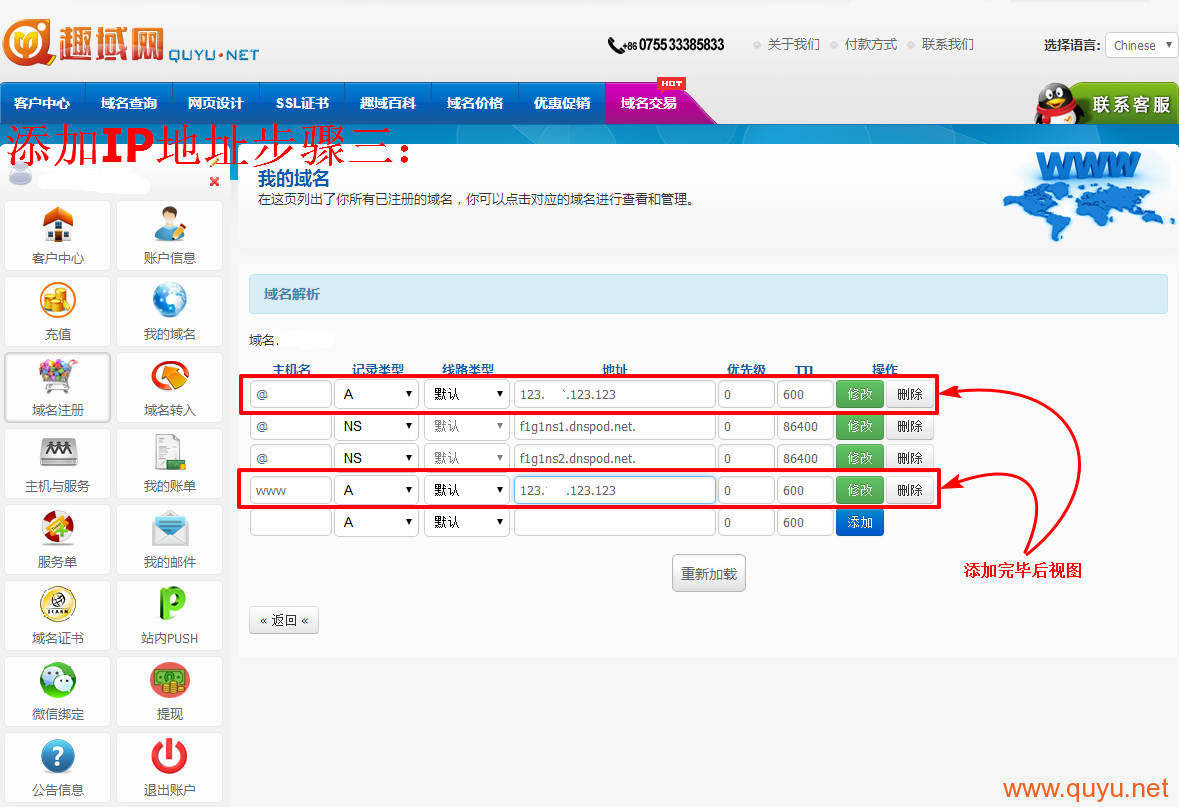
Task: Click the empty hostname field in new row
Action: [291, 522]
